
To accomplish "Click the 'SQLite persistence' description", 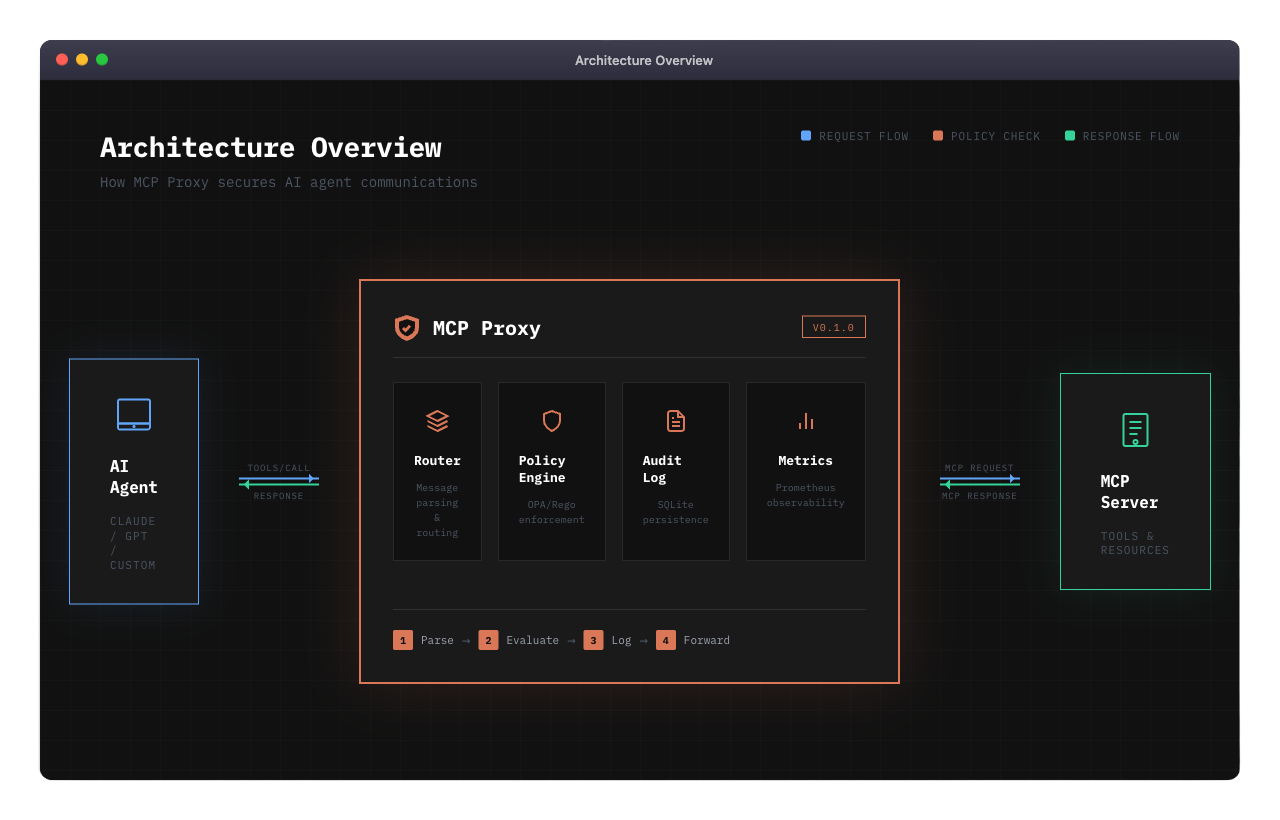I will [676, 512].
